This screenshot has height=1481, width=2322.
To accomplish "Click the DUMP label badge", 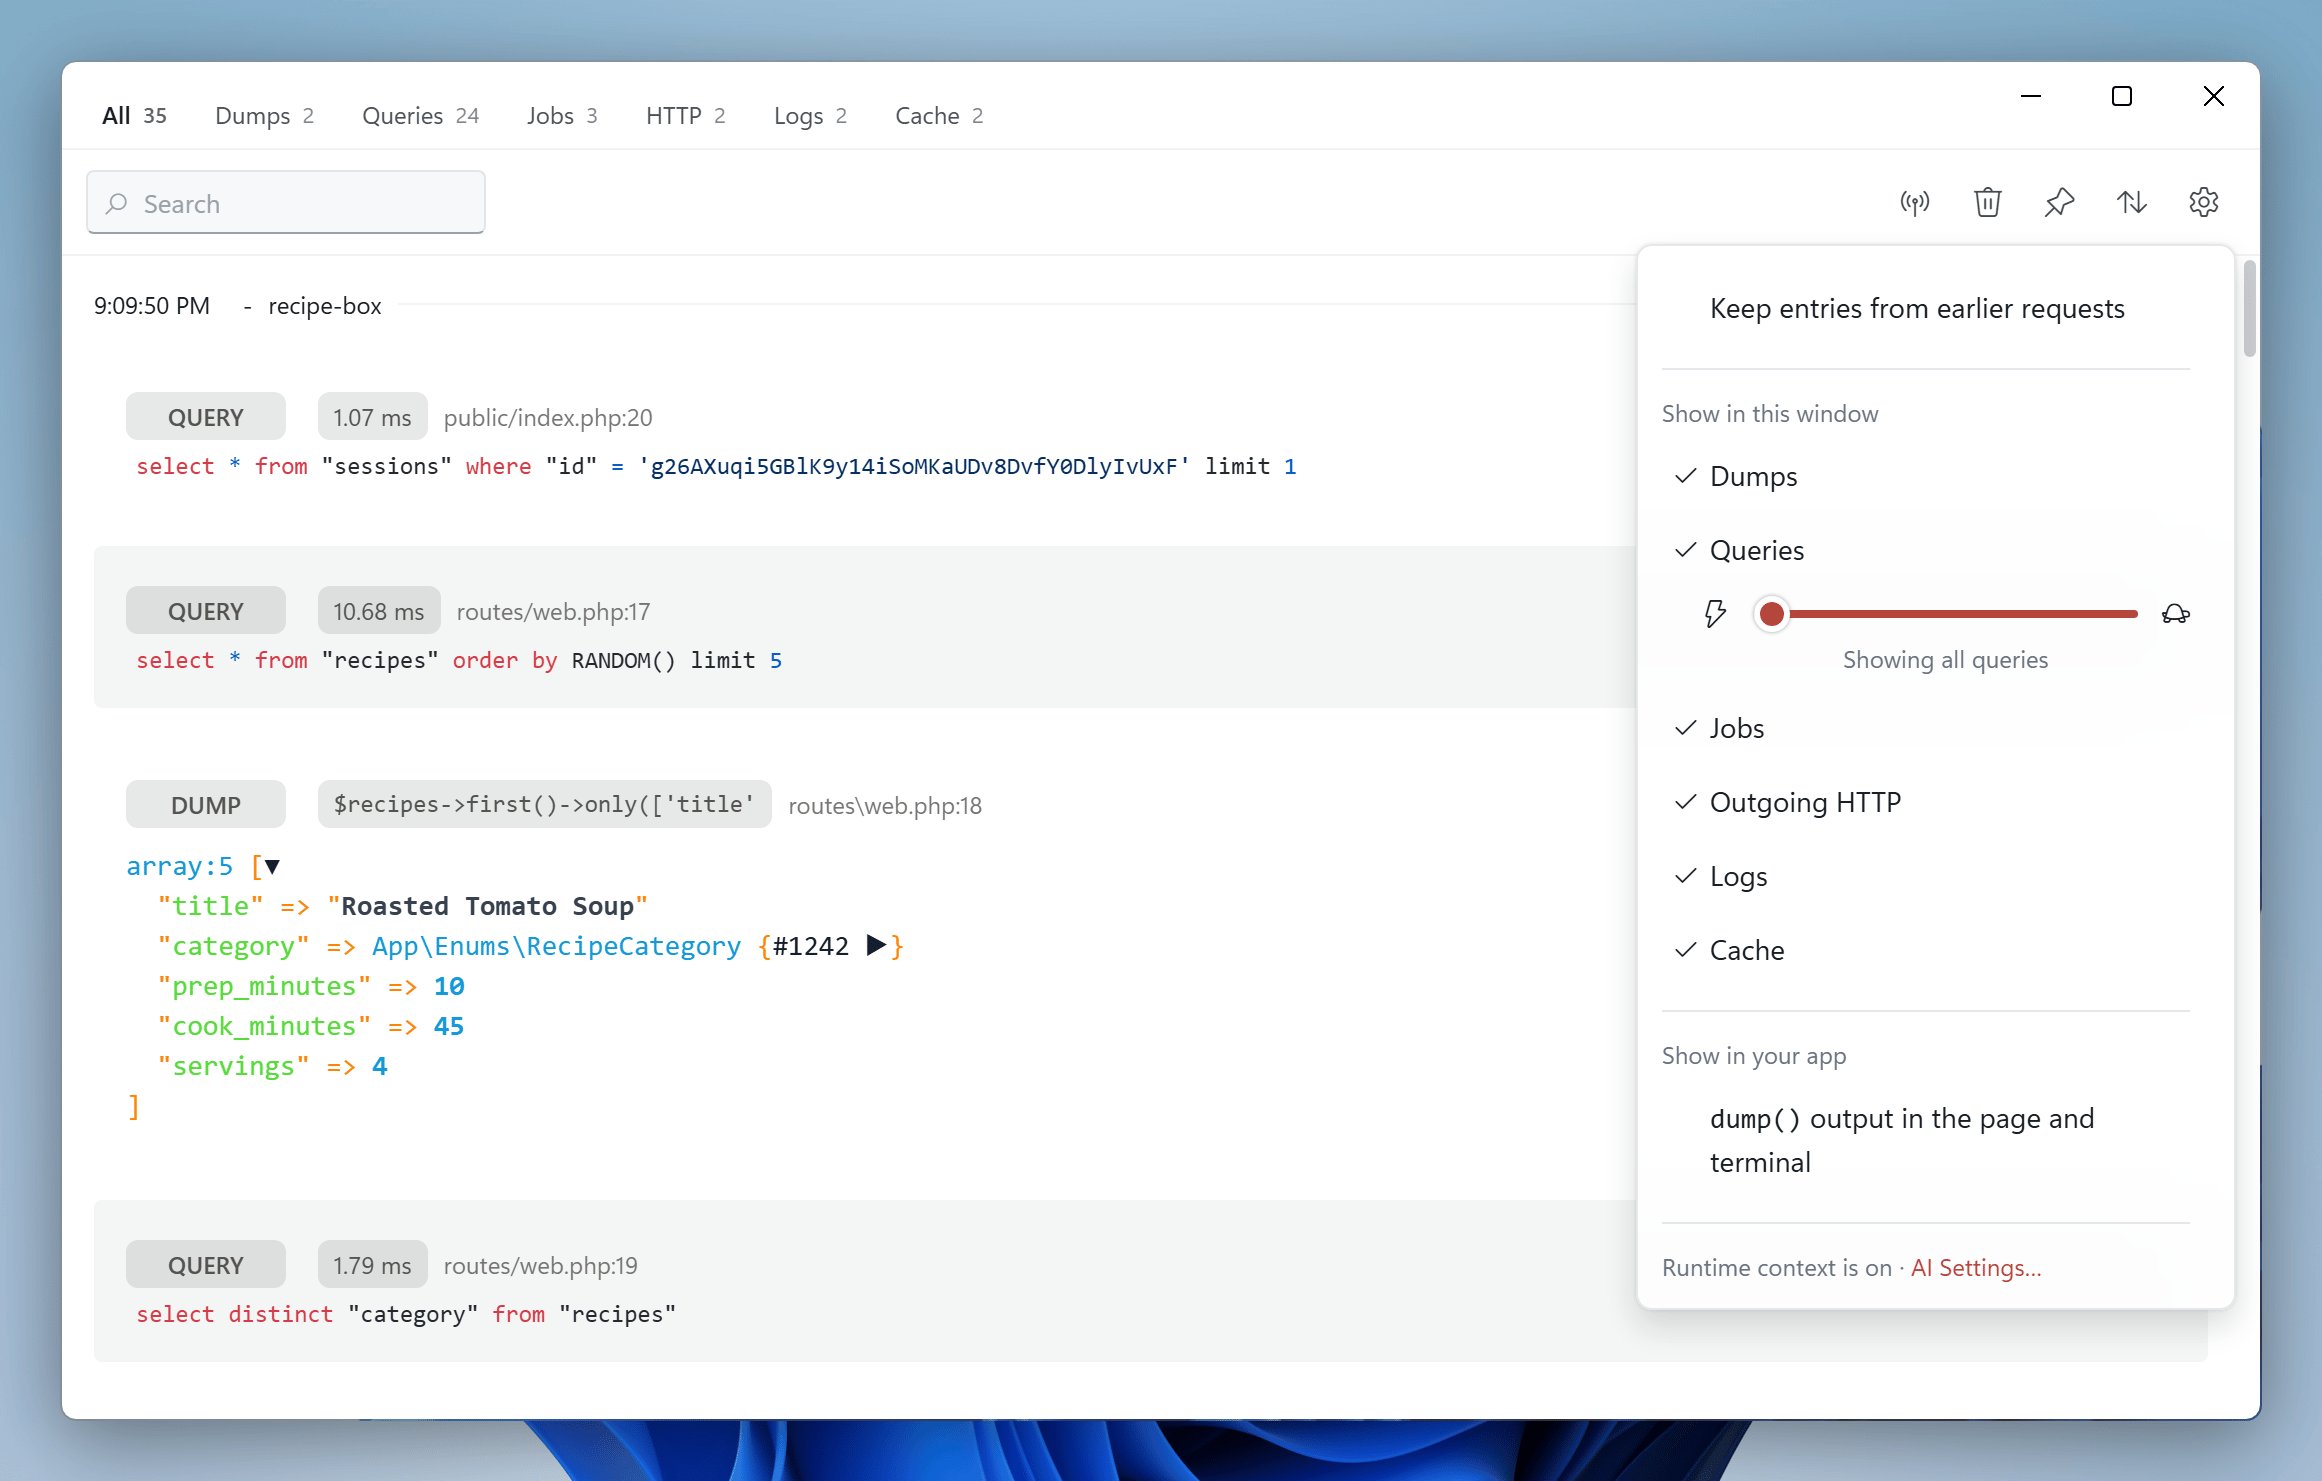I will point(206,805).
